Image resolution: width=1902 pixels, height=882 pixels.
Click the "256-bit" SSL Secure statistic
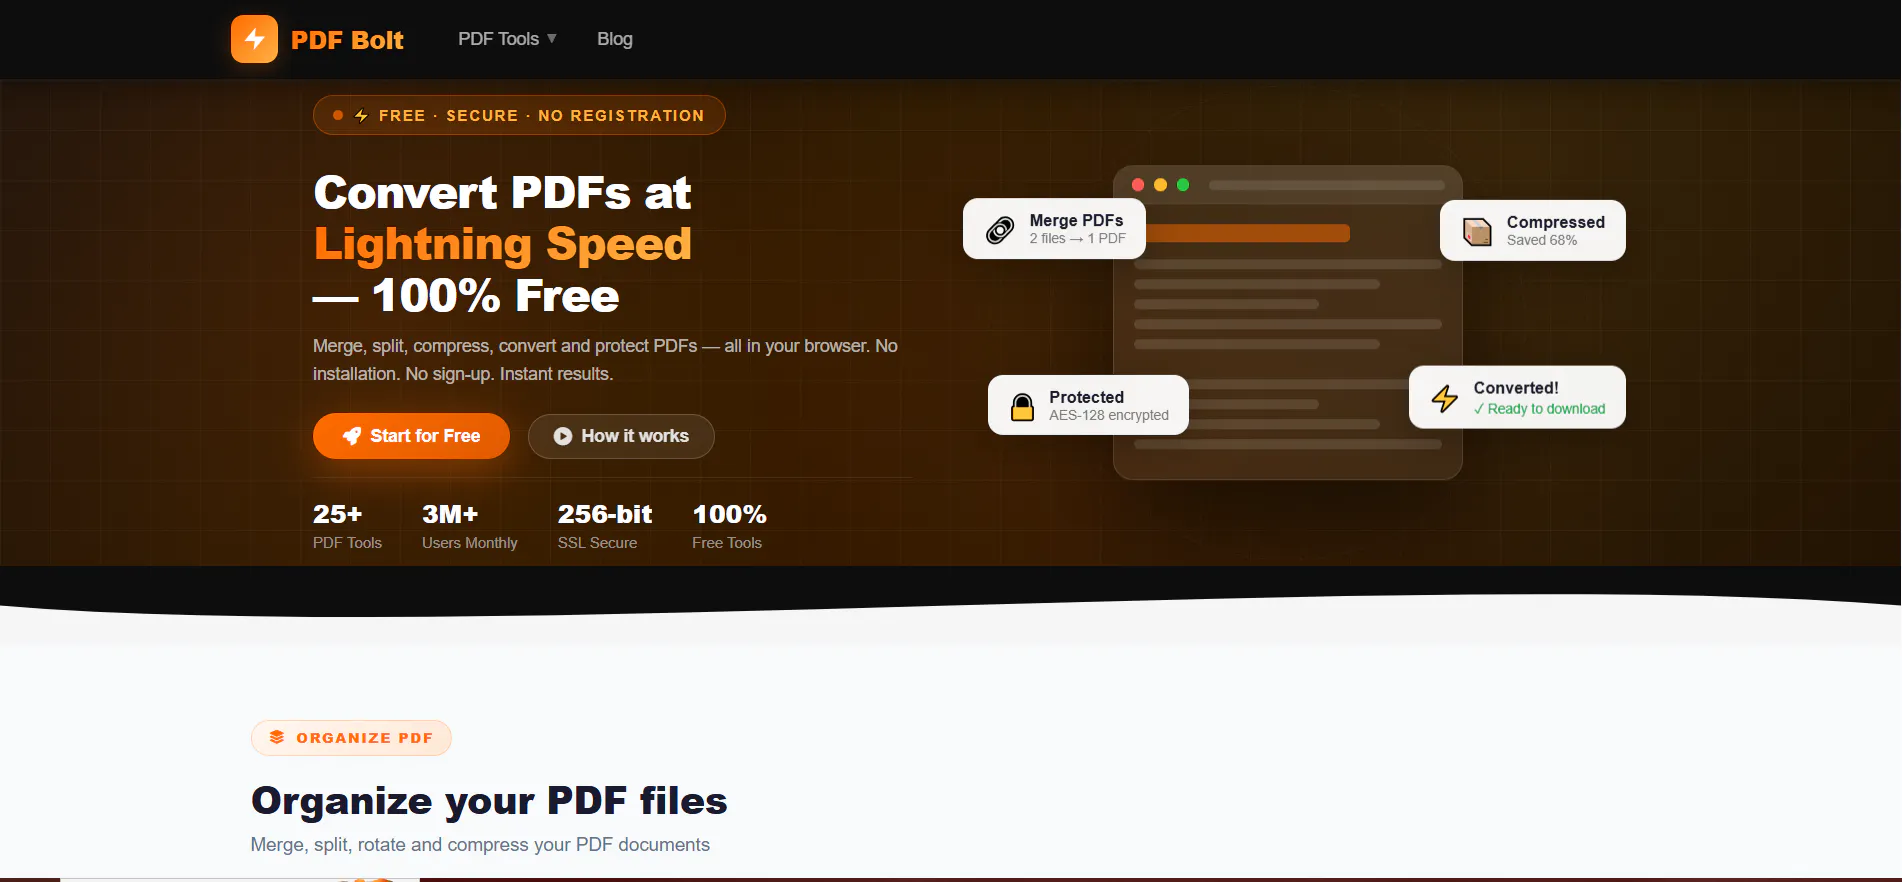click(605, 514)
